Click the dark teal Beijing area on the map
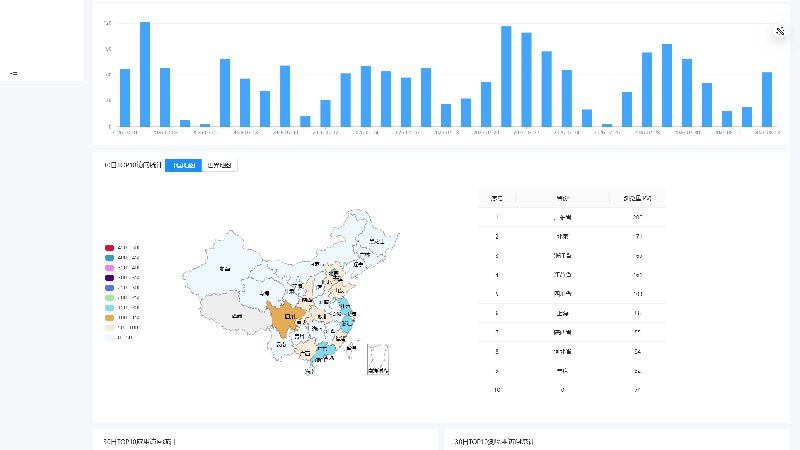The image size is (800, 450). [x=333, y=273]
